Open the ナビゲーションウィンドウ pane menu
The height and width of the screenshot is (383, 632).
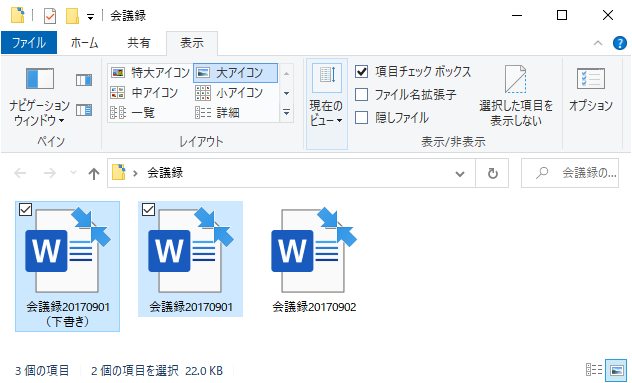click(39, 96)
